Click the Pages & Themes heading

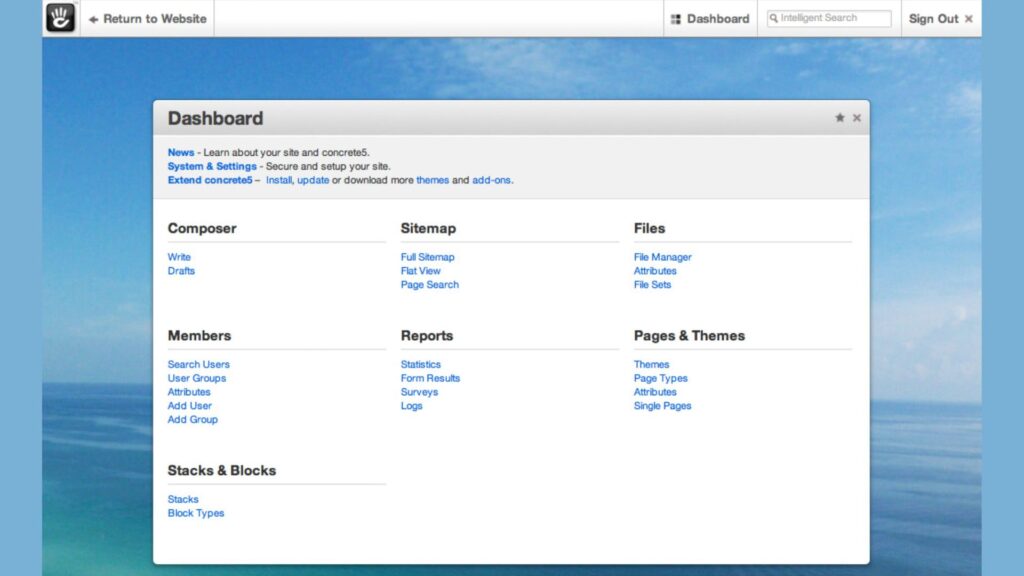click(x=689, y=335)
